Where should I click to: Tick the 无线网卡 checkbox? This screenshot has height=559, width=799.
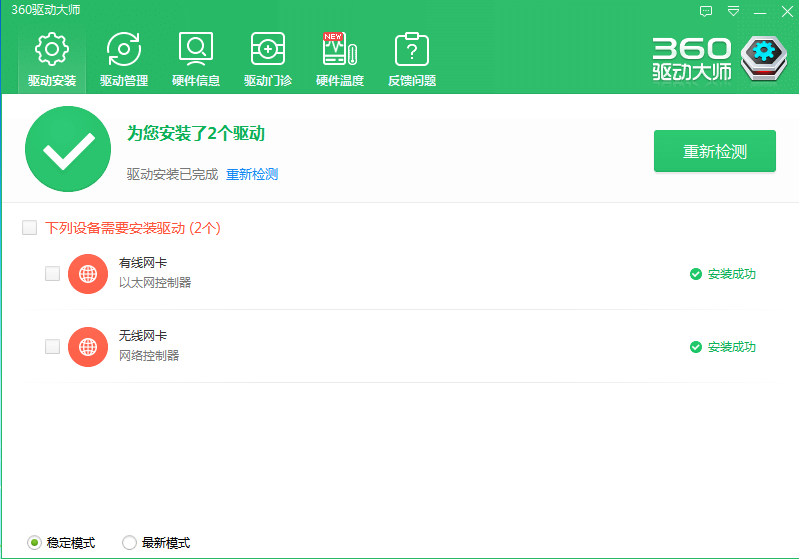pos(52,347)
